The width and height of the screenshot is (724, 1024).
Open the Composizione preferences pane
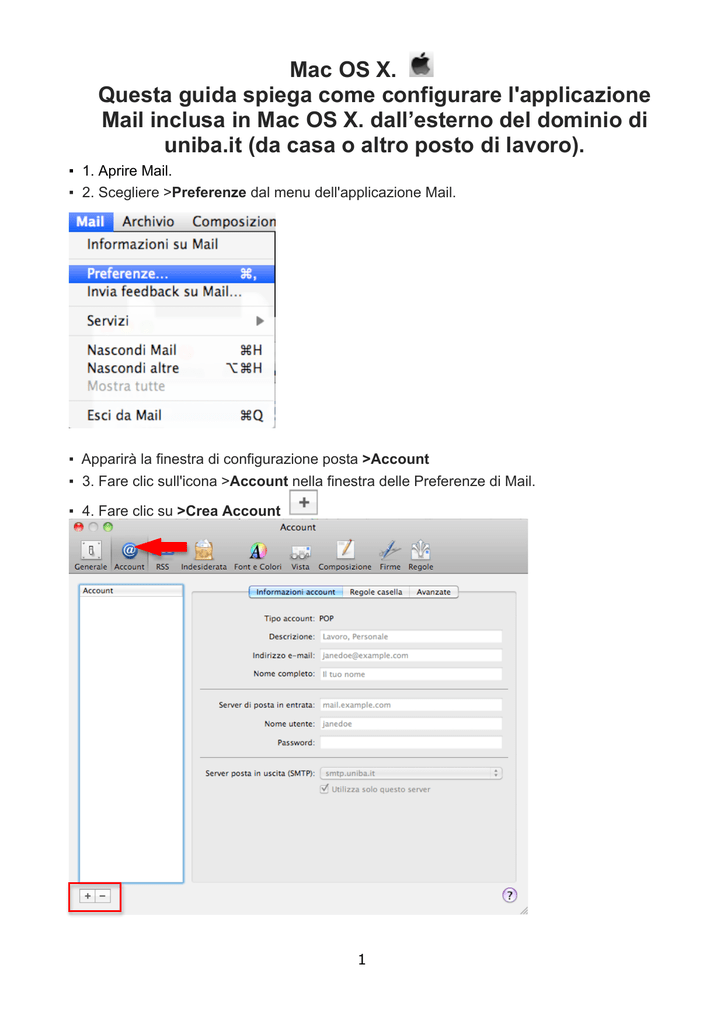pyautogui.click(x=345, y=556)
